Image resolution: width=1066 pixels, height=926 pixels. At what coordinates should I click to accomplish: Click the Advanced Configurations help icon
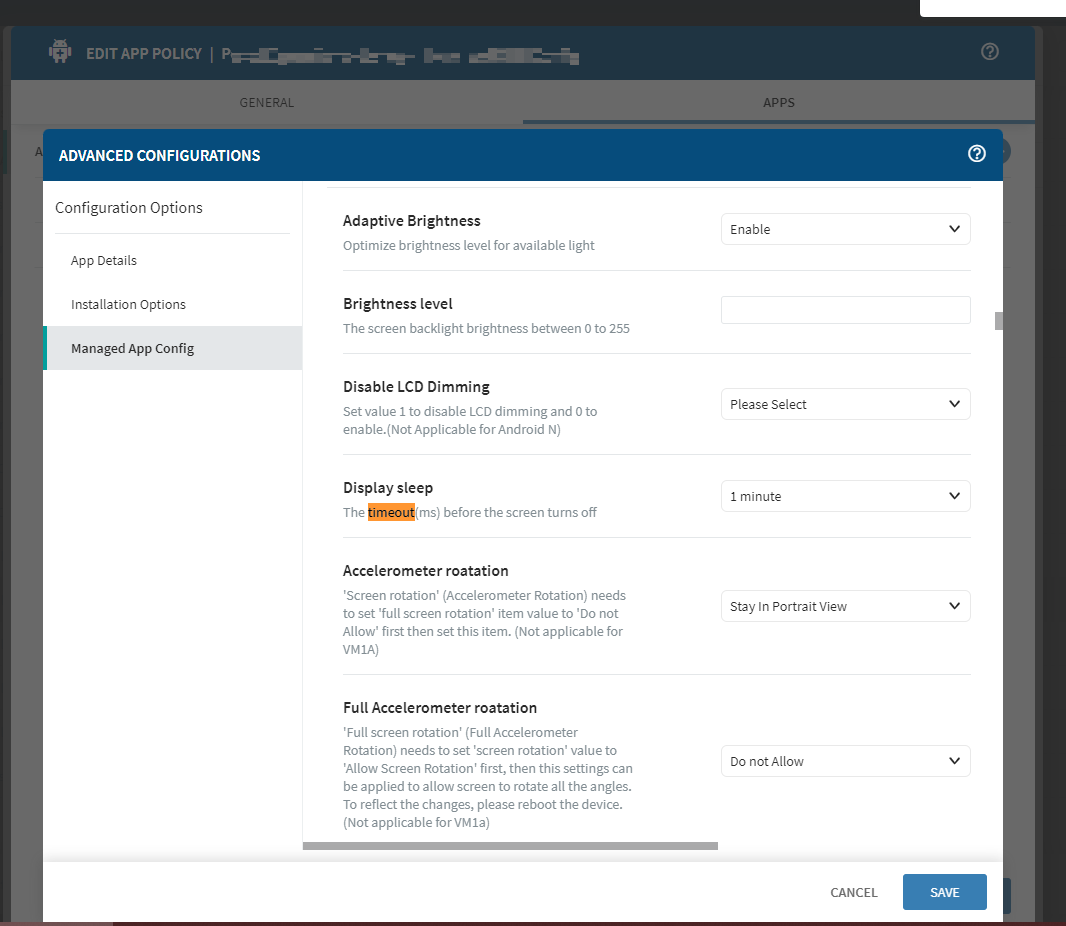[x=977, y=154]
